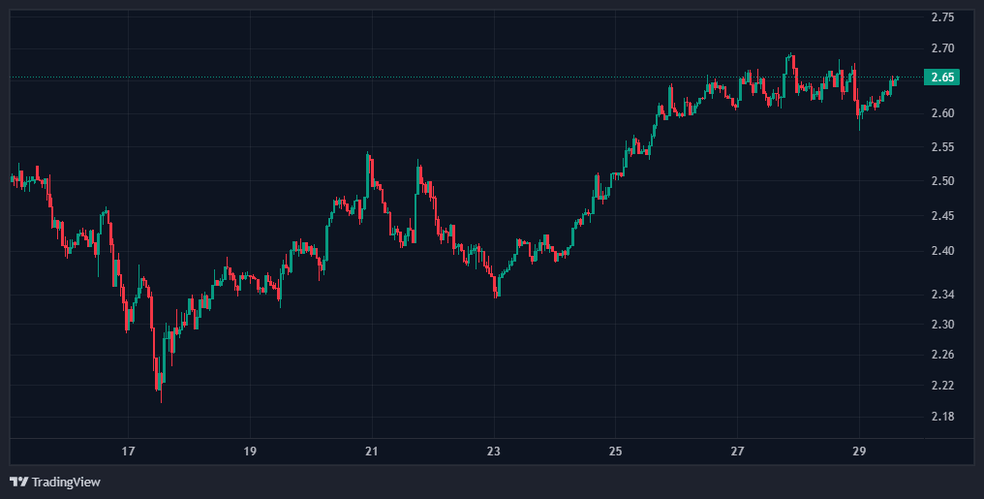
Task: Click the 2.18 price axis label
Action: click(942, 417)
